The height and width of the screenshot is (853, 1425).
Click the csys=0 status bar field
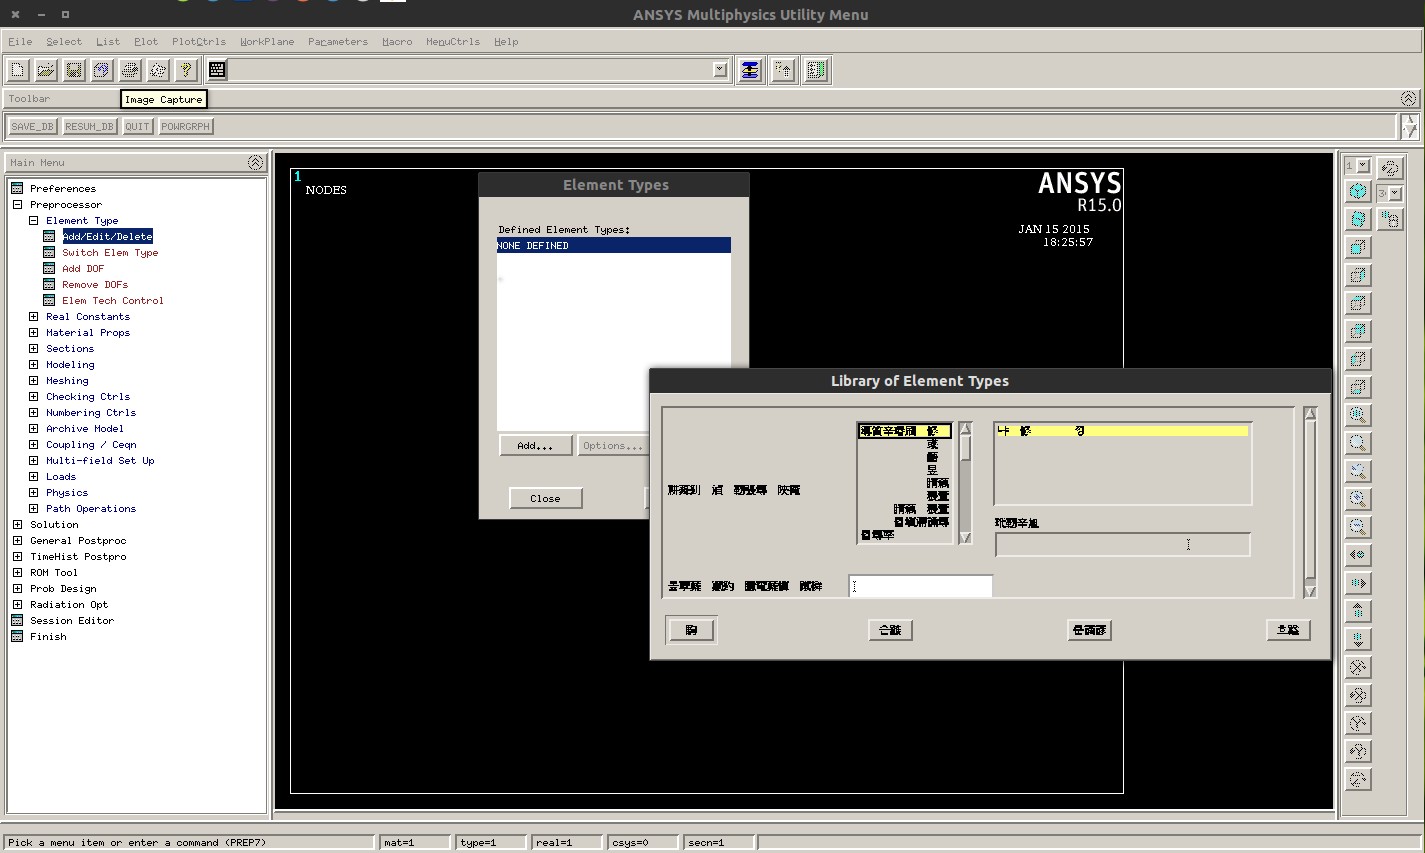click(x=642, y=842)
